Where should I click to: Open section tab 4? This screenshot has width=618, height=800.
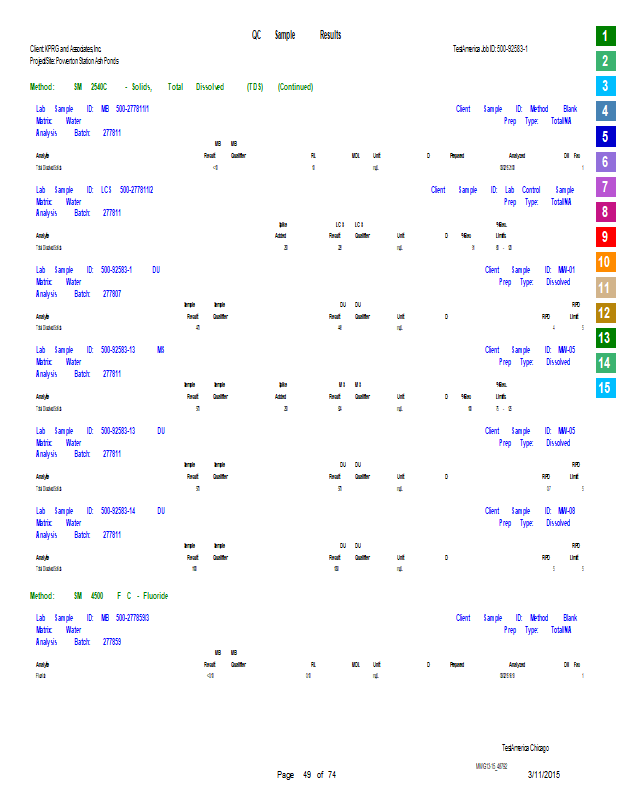[605, 111]
